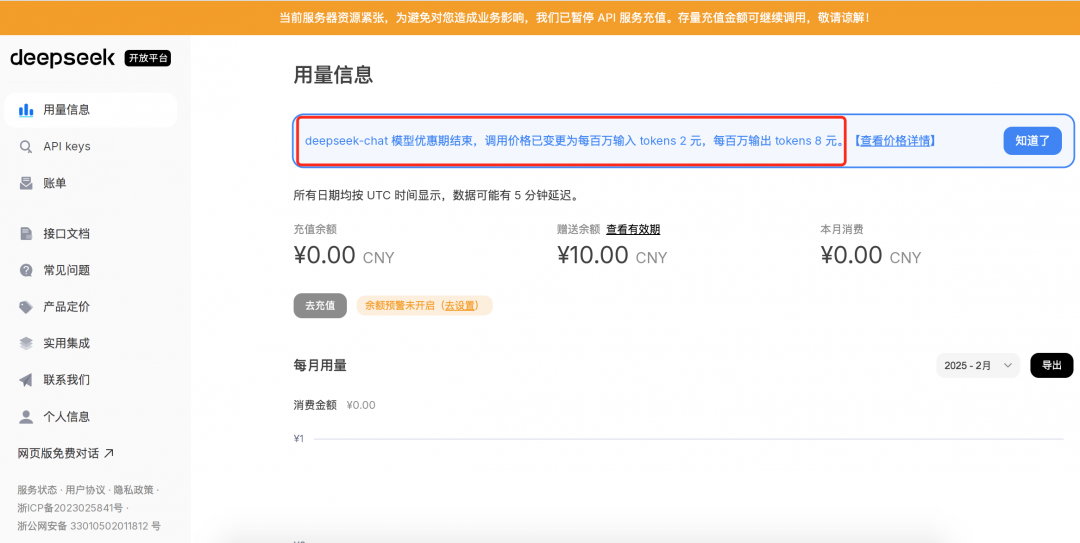Viewport: 1080px width, 543px height.
Task: Click the 查看有效期 validity link
Action: coord(633,230)
